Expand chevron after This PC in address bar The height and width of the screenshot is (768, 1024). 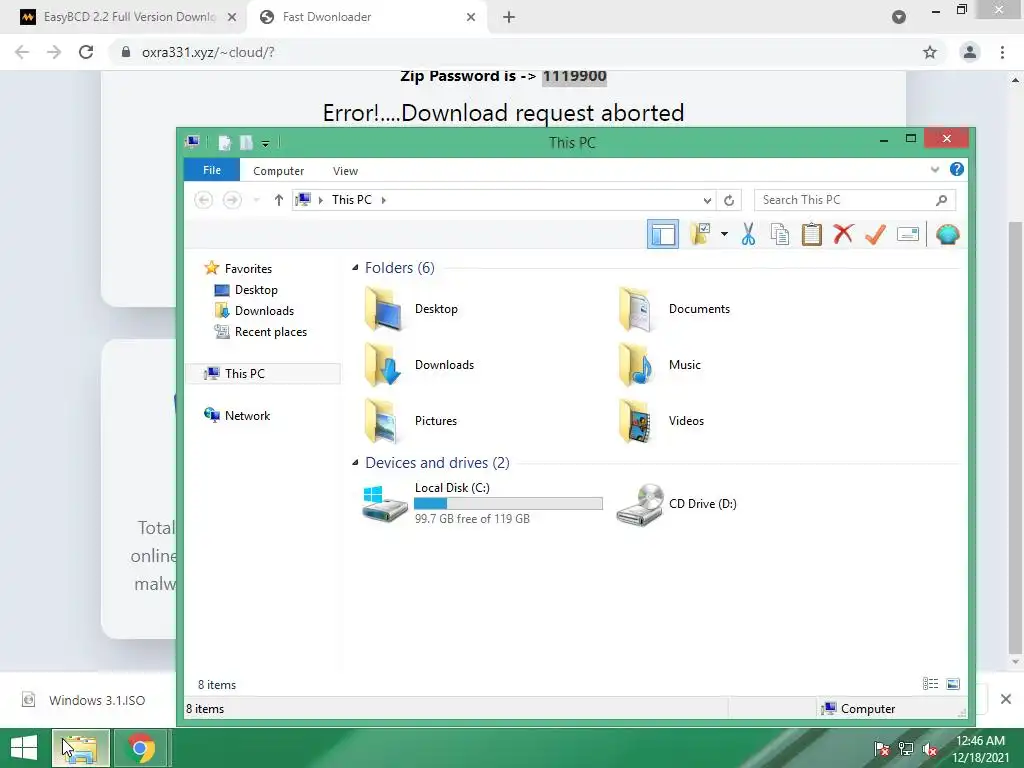383,200
